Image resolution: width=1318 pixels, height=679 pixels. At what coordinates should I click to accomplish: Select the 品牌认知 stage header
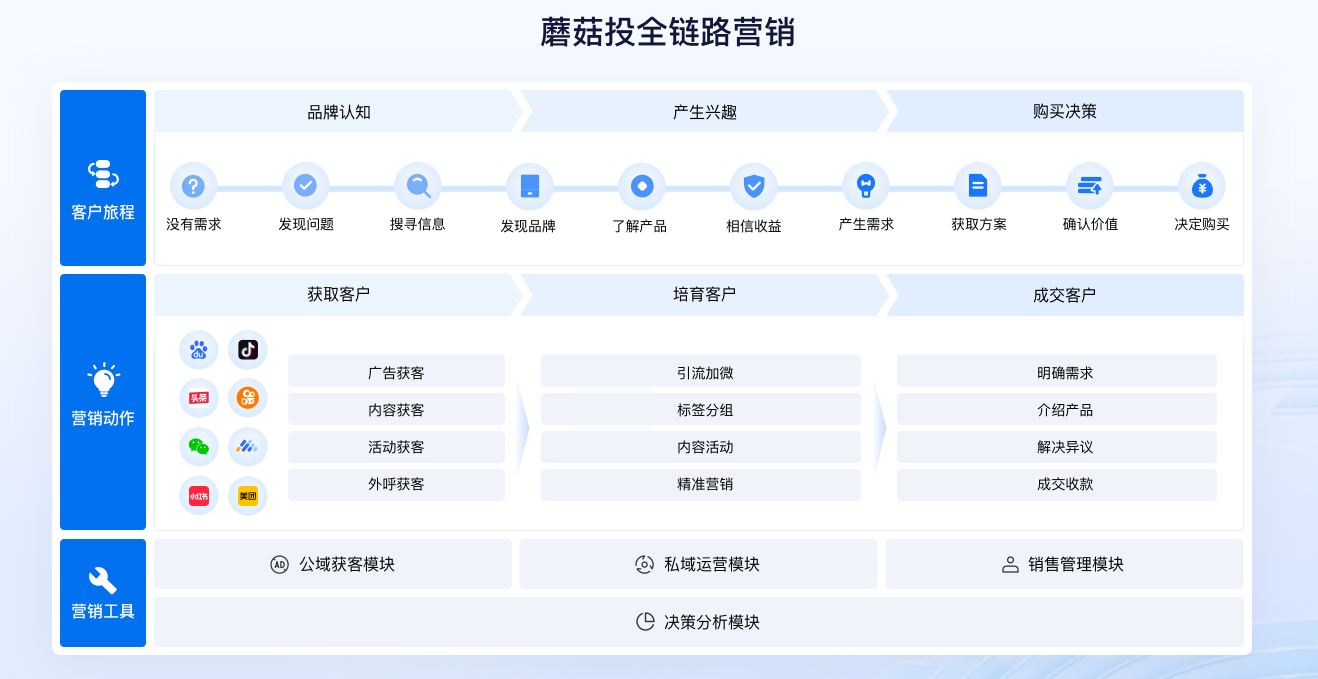click(x=339, y=111)
